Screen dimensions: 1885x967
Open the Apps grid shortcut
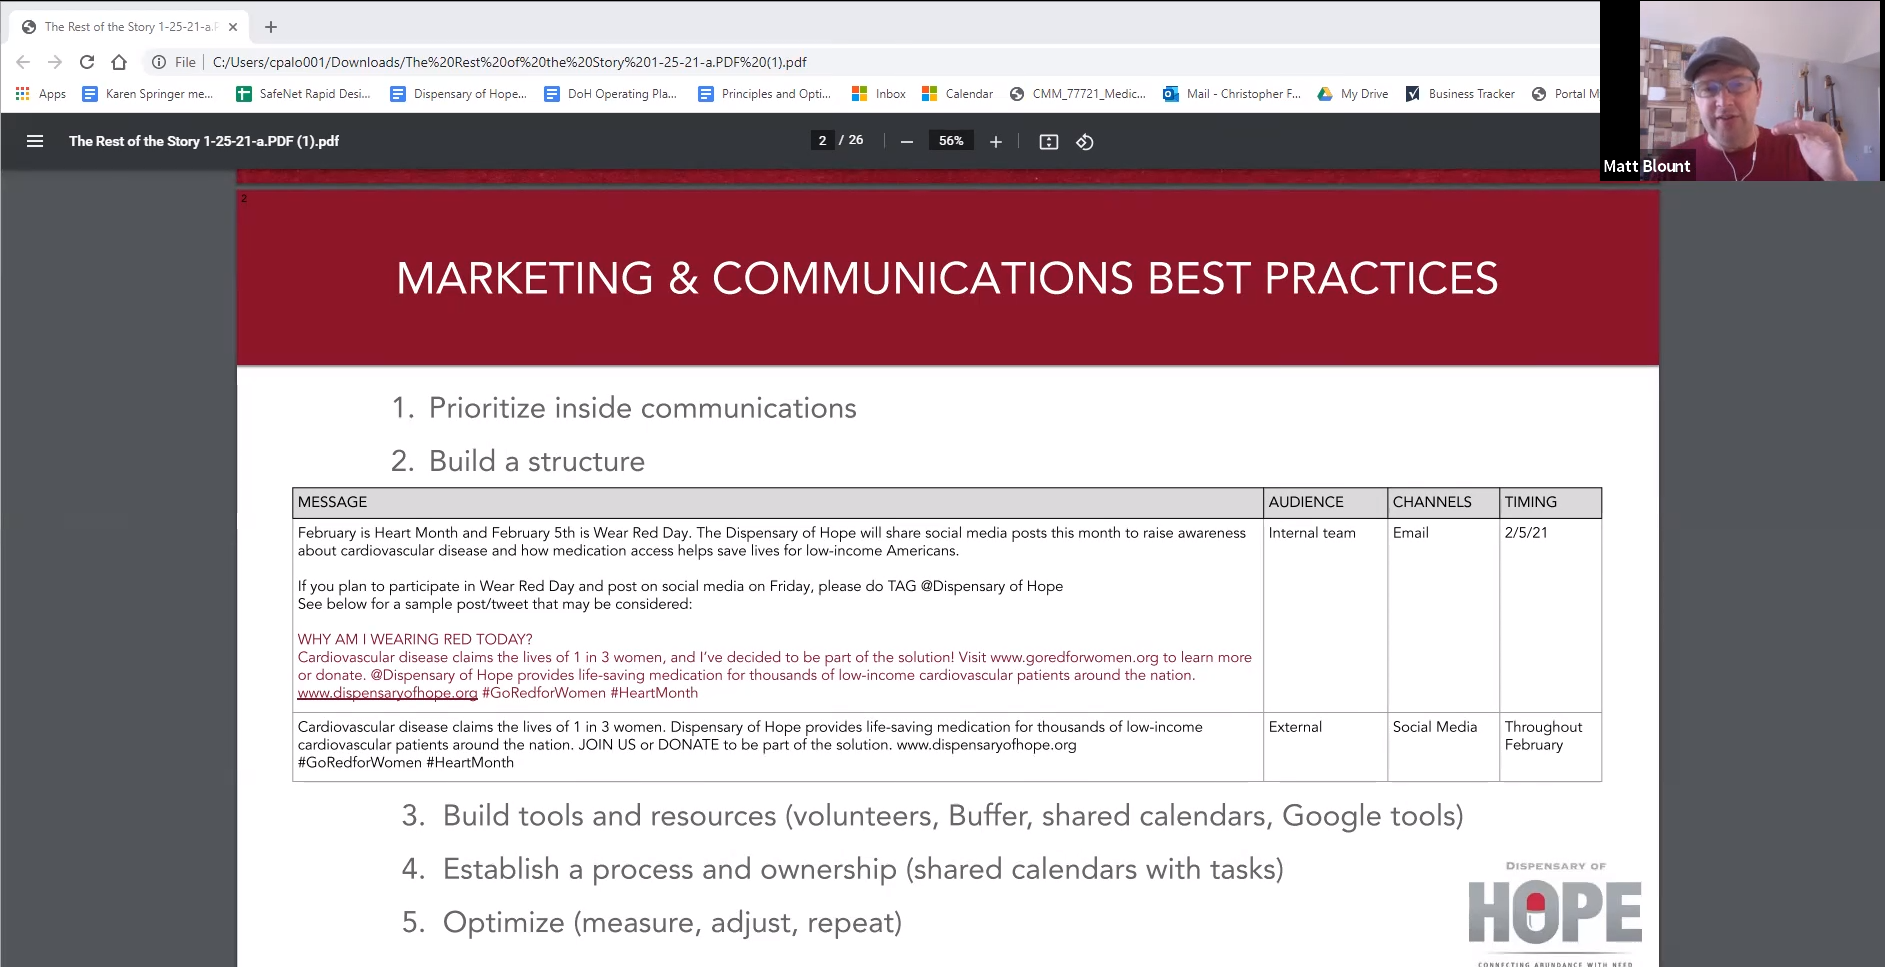40,94
